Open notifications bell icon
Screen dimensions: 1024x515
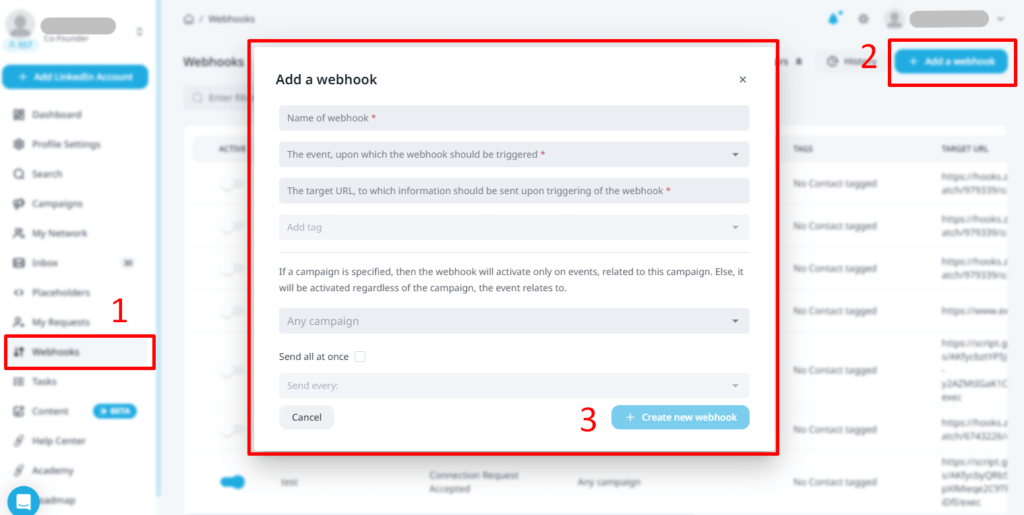click(x=834, y=19)
